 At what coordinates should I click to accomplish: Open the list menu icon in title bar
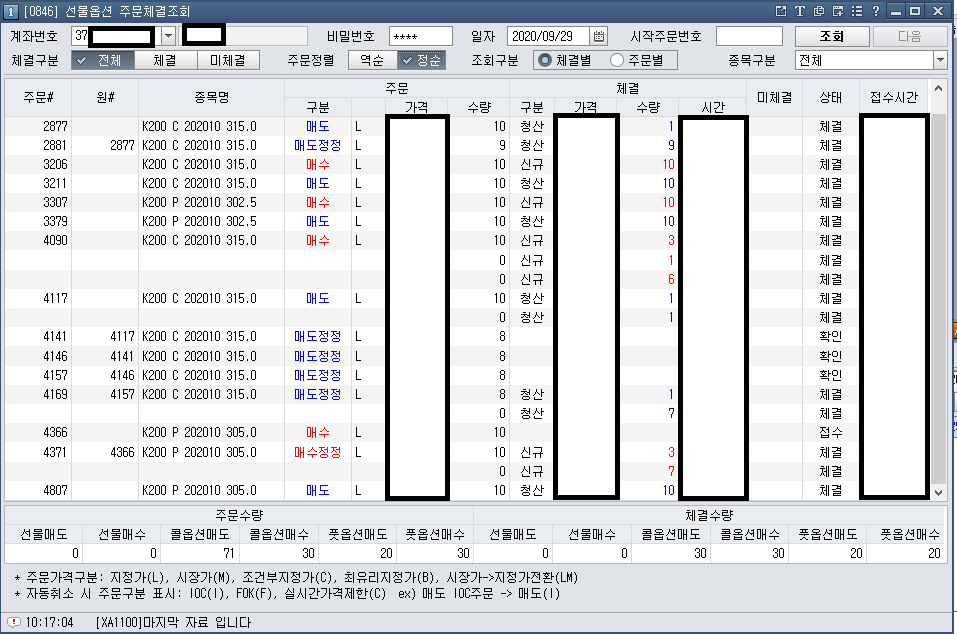pos(856,11)
